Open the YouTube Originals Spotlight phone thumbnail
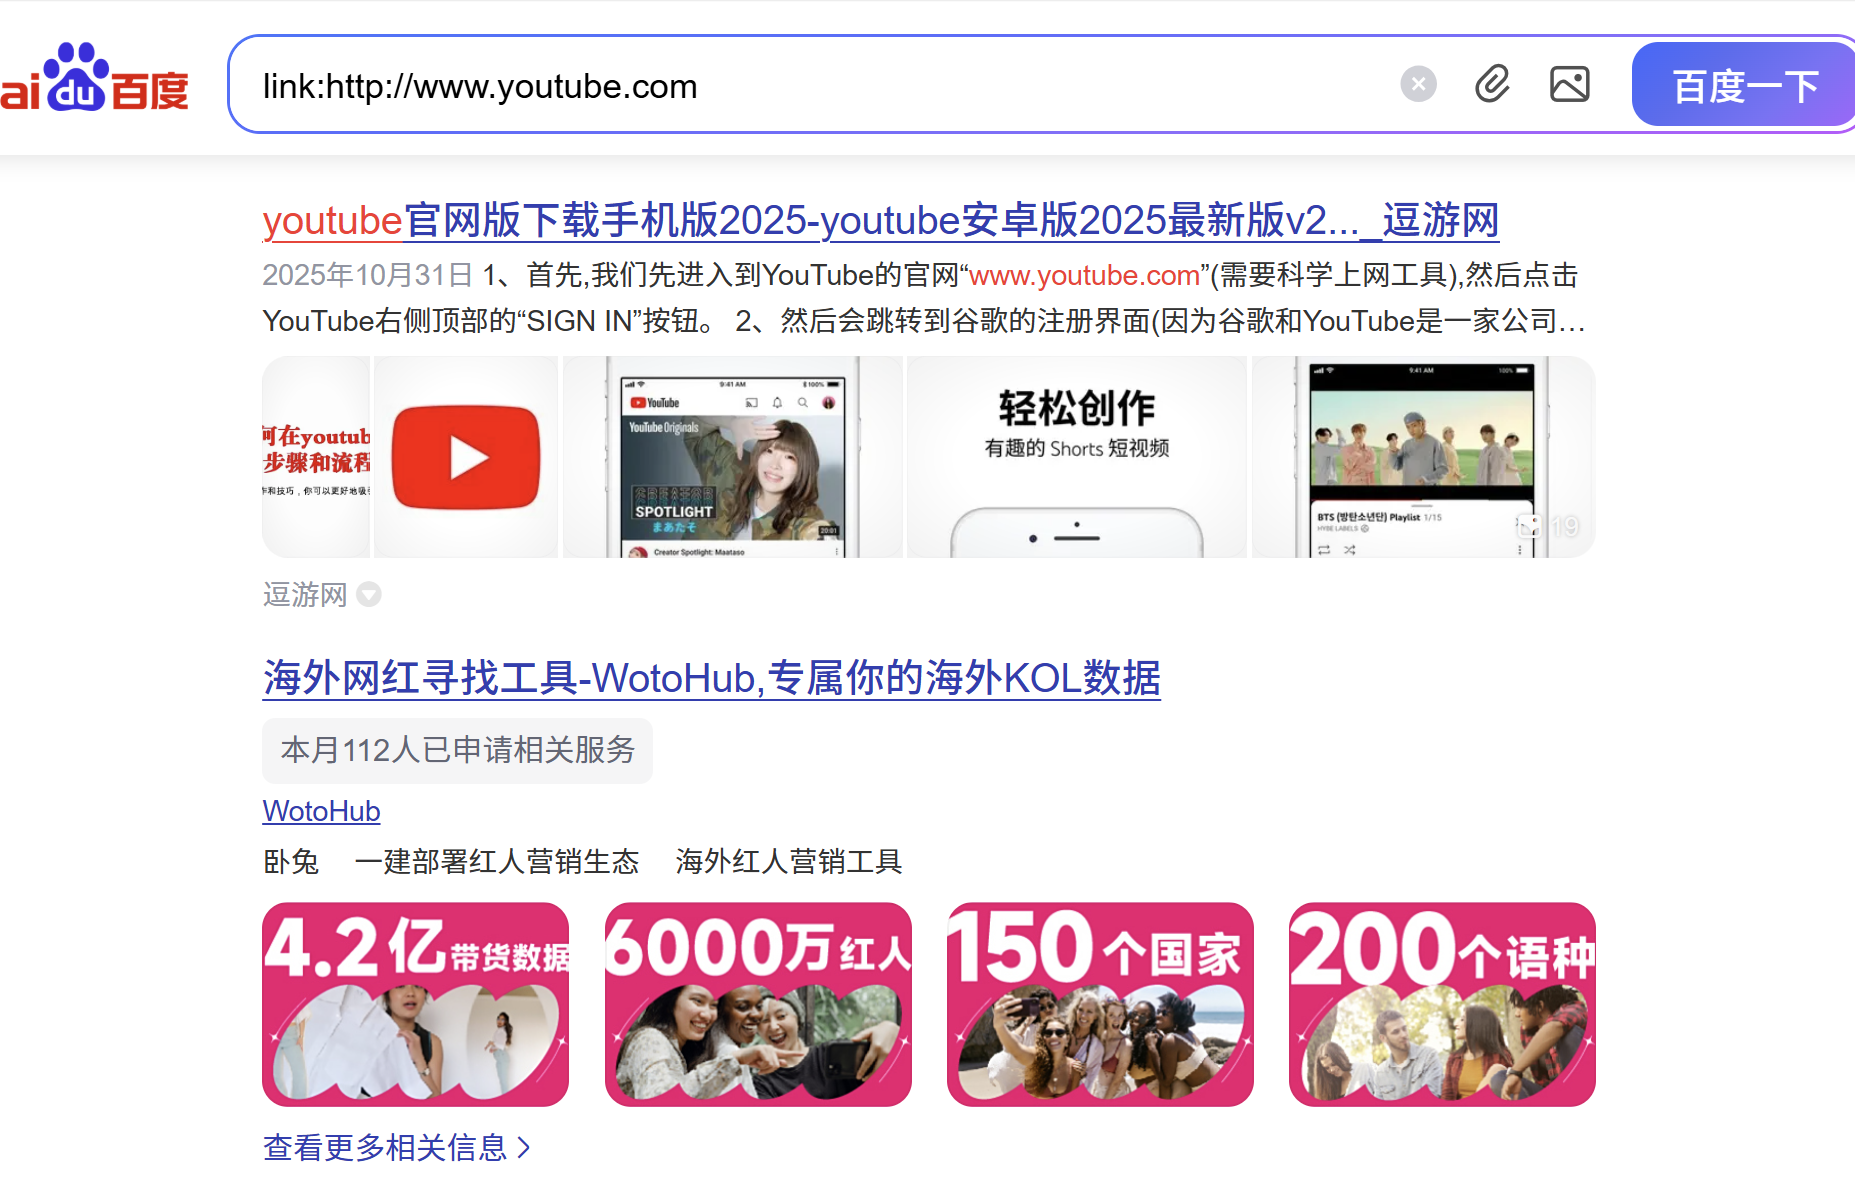Viewport: 1855px width, 1186px height. pos(732,457)
